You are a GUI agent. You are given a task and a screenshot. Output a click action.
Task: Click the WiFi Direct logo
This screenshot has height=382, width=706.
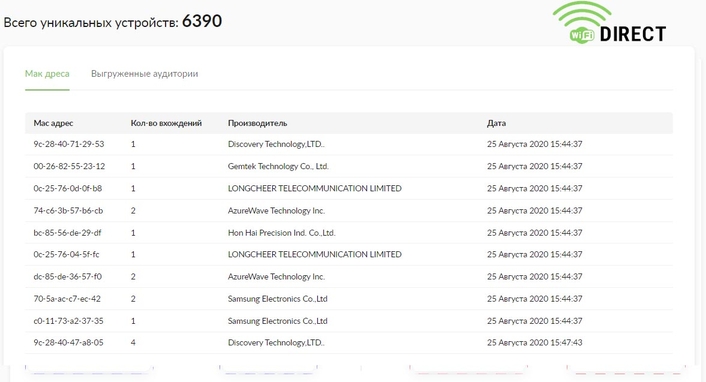[609, 23]
